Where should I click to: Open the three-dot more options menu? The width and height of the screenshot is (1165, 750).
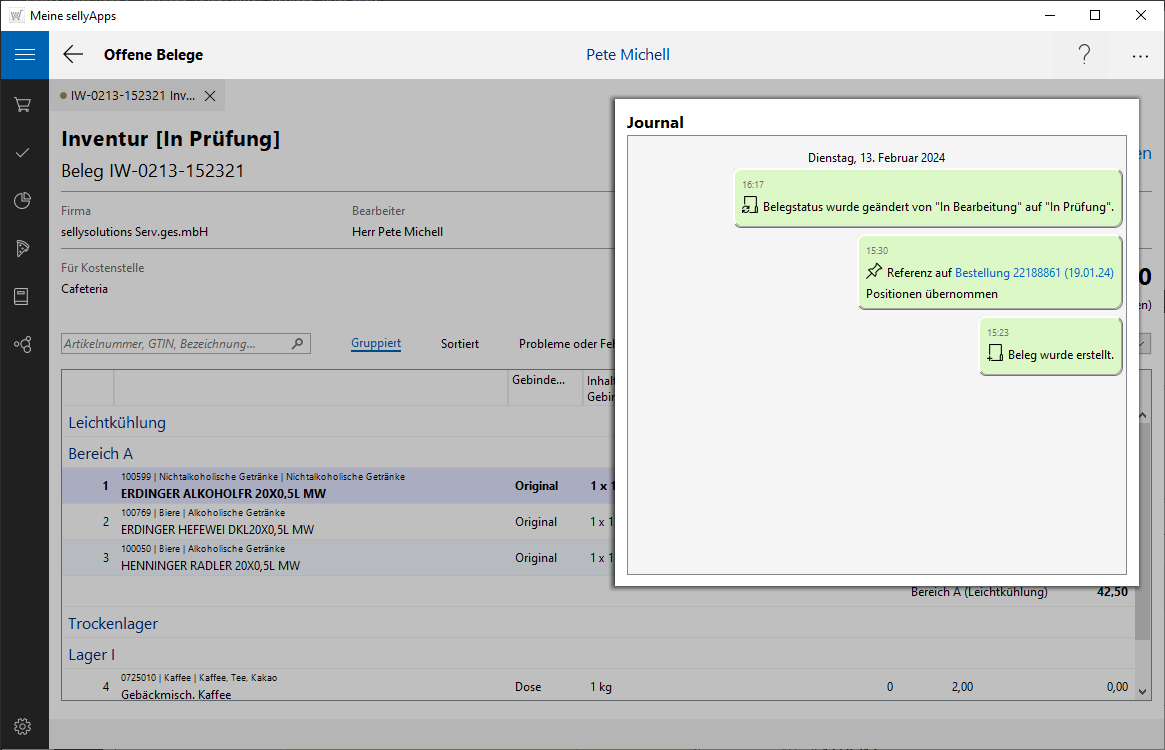coord(1140,56)
